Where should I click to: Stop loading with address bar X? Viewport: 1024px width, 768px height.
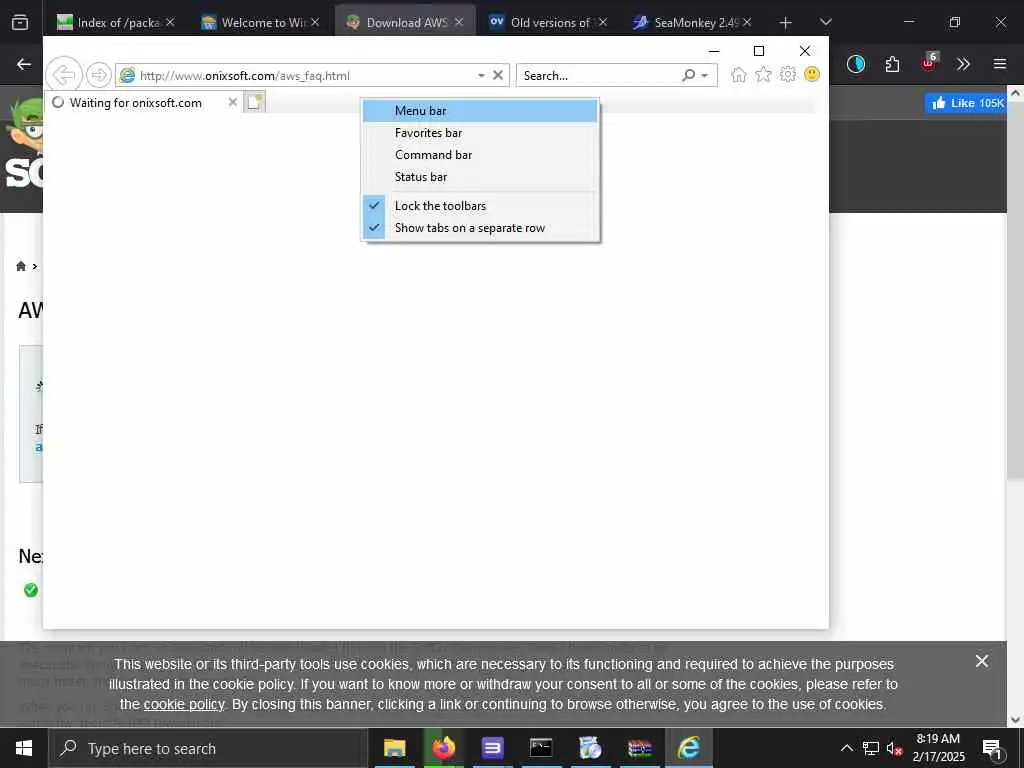[x=498, y=75]
